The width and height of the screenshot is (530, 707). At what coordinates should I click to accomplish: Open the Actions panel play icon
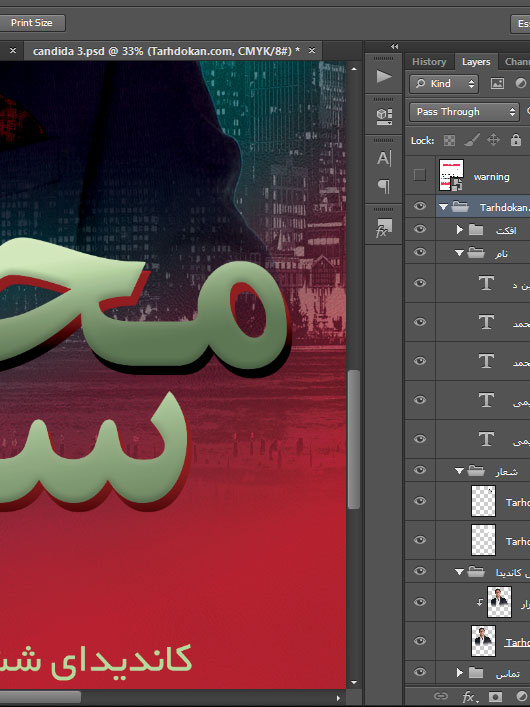[384, 76]
